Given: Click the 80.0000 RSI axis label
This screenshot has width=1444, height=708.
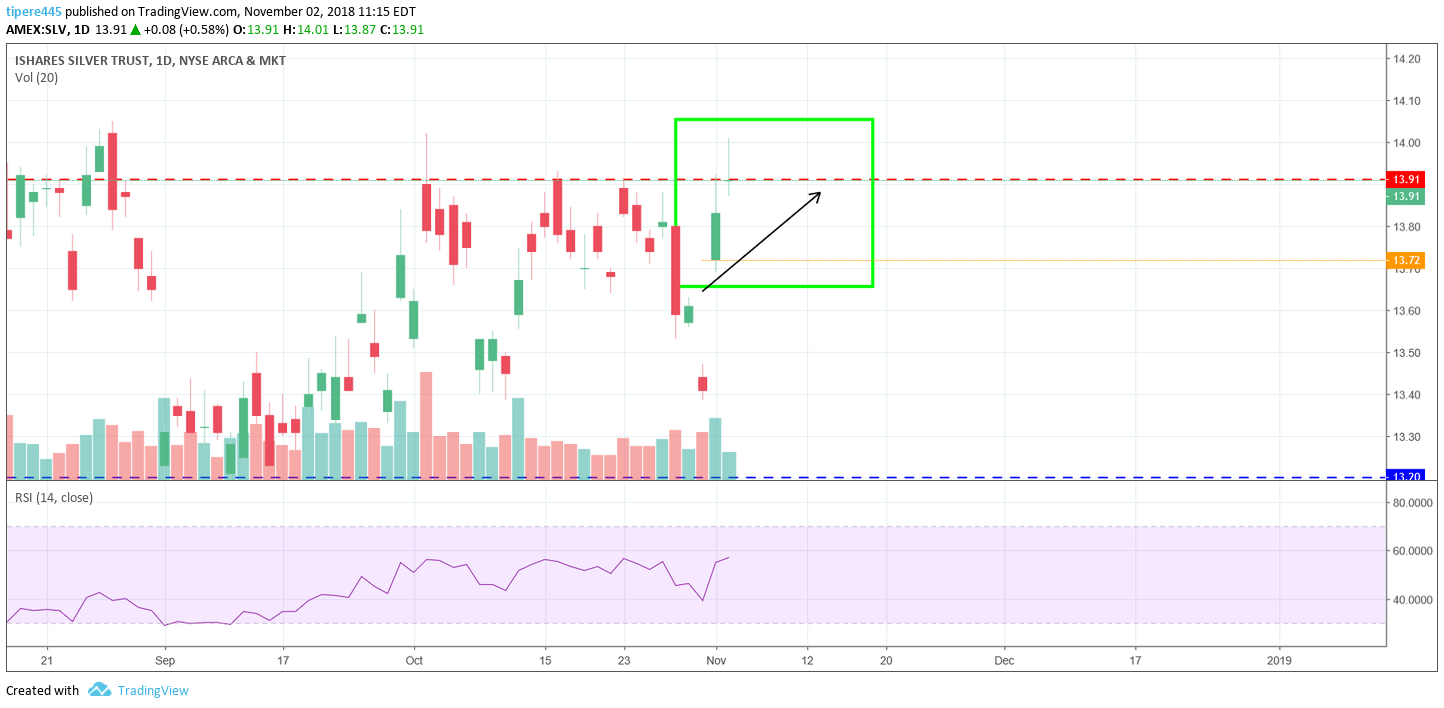Looking at the screenshot, I should click(x=1414, y=503).
